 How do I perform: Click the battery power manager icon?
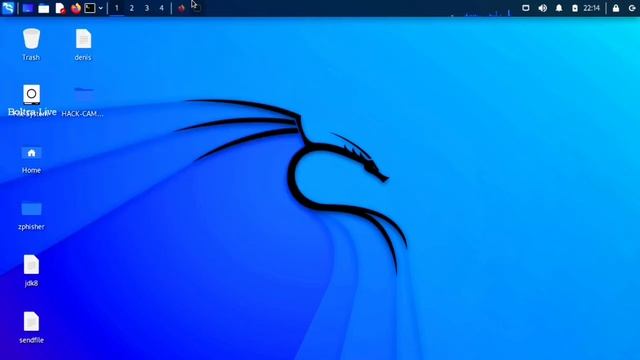(x=575, y=8)
